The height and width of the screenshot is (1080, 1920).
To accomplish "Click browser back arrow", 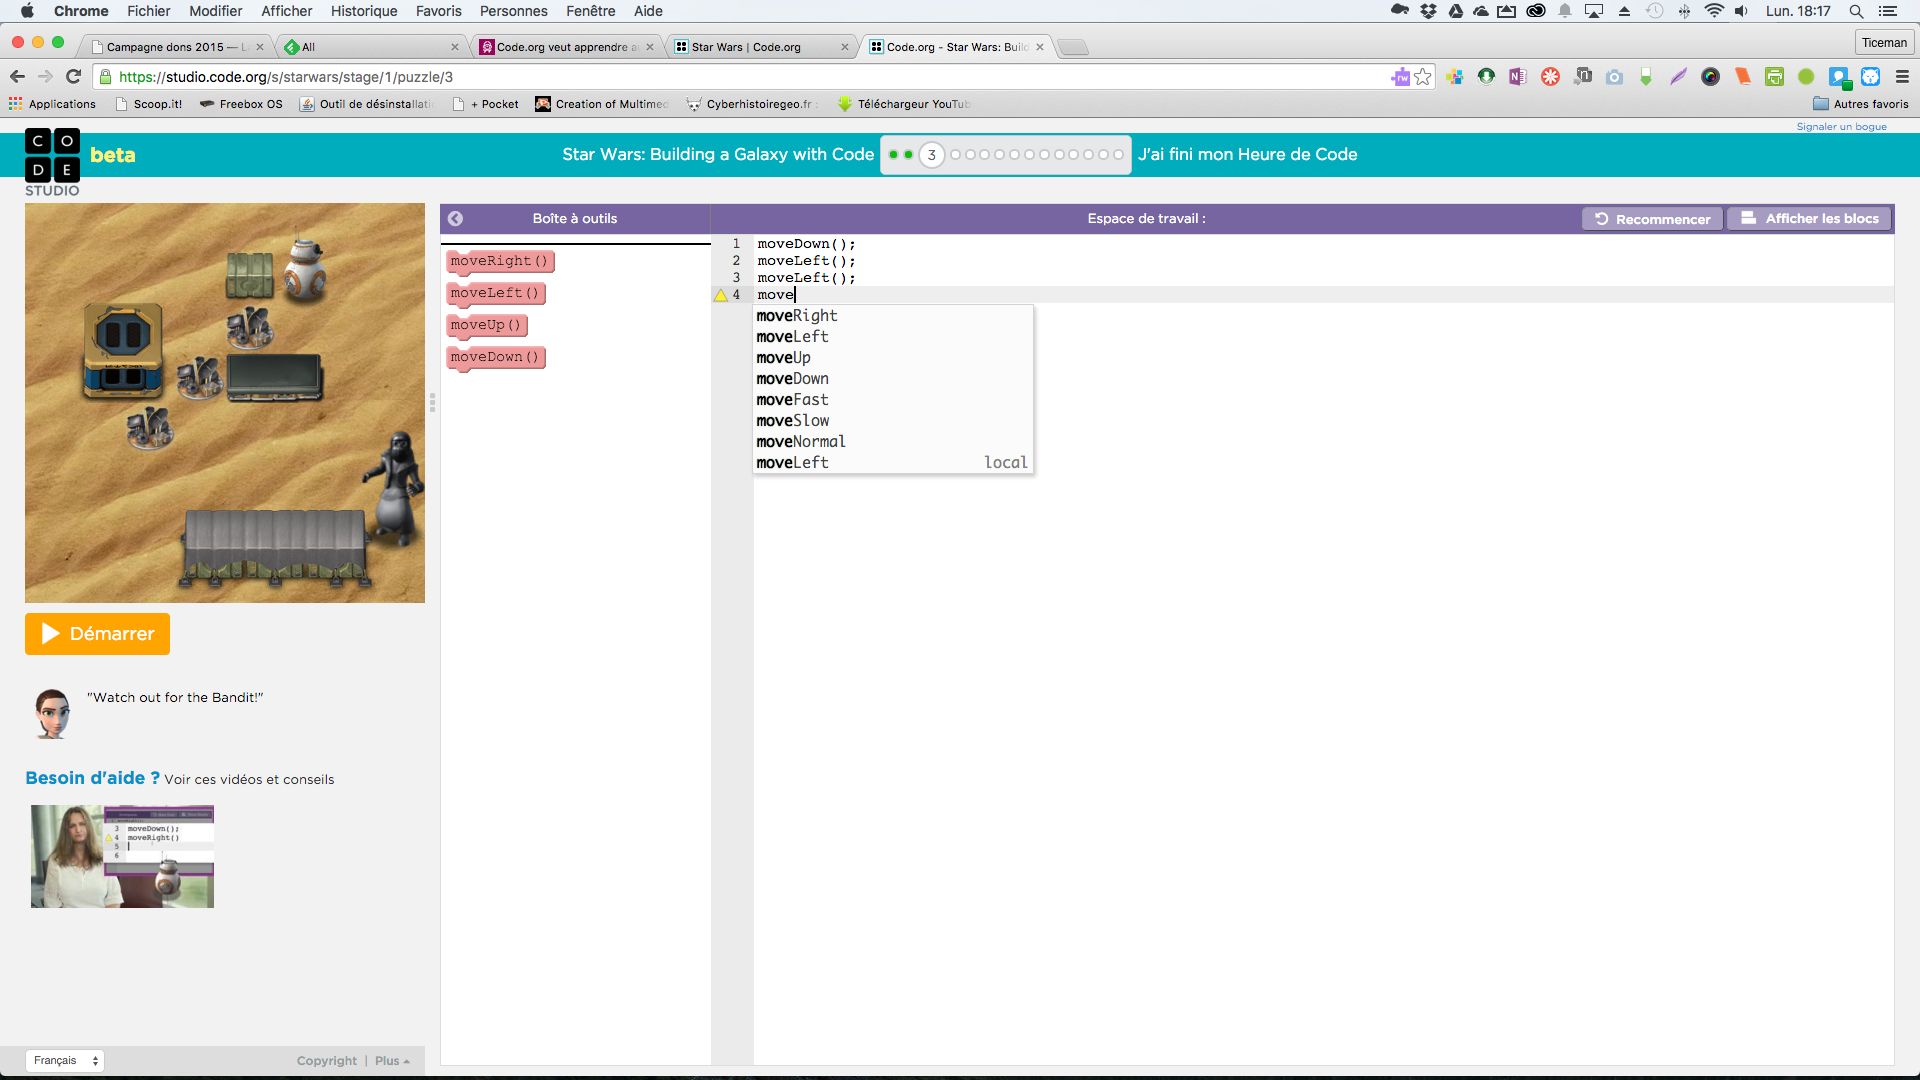I will click(17, 76).
